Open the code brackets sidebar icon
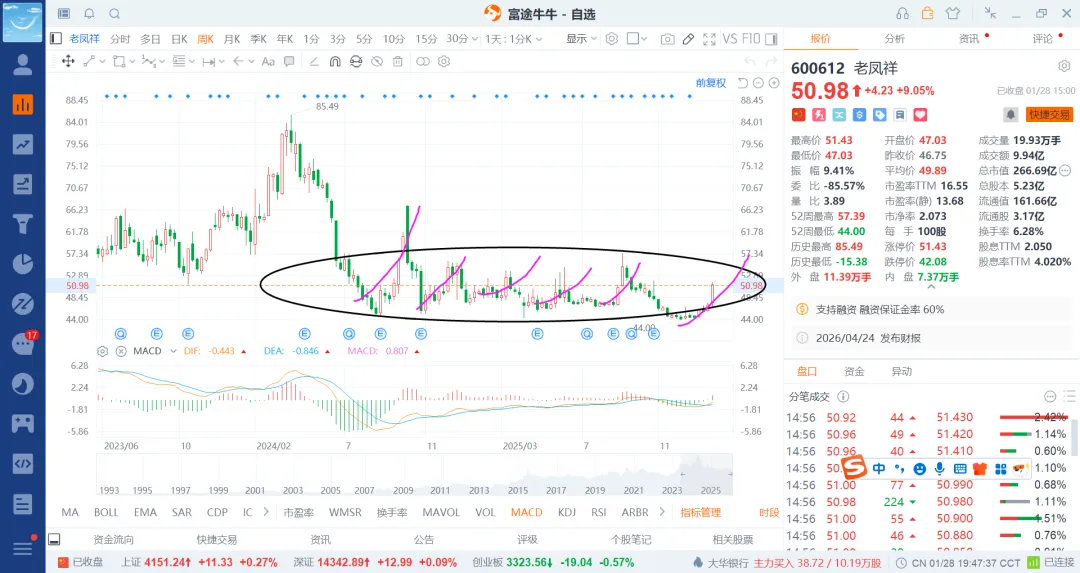 click(23, 463)
